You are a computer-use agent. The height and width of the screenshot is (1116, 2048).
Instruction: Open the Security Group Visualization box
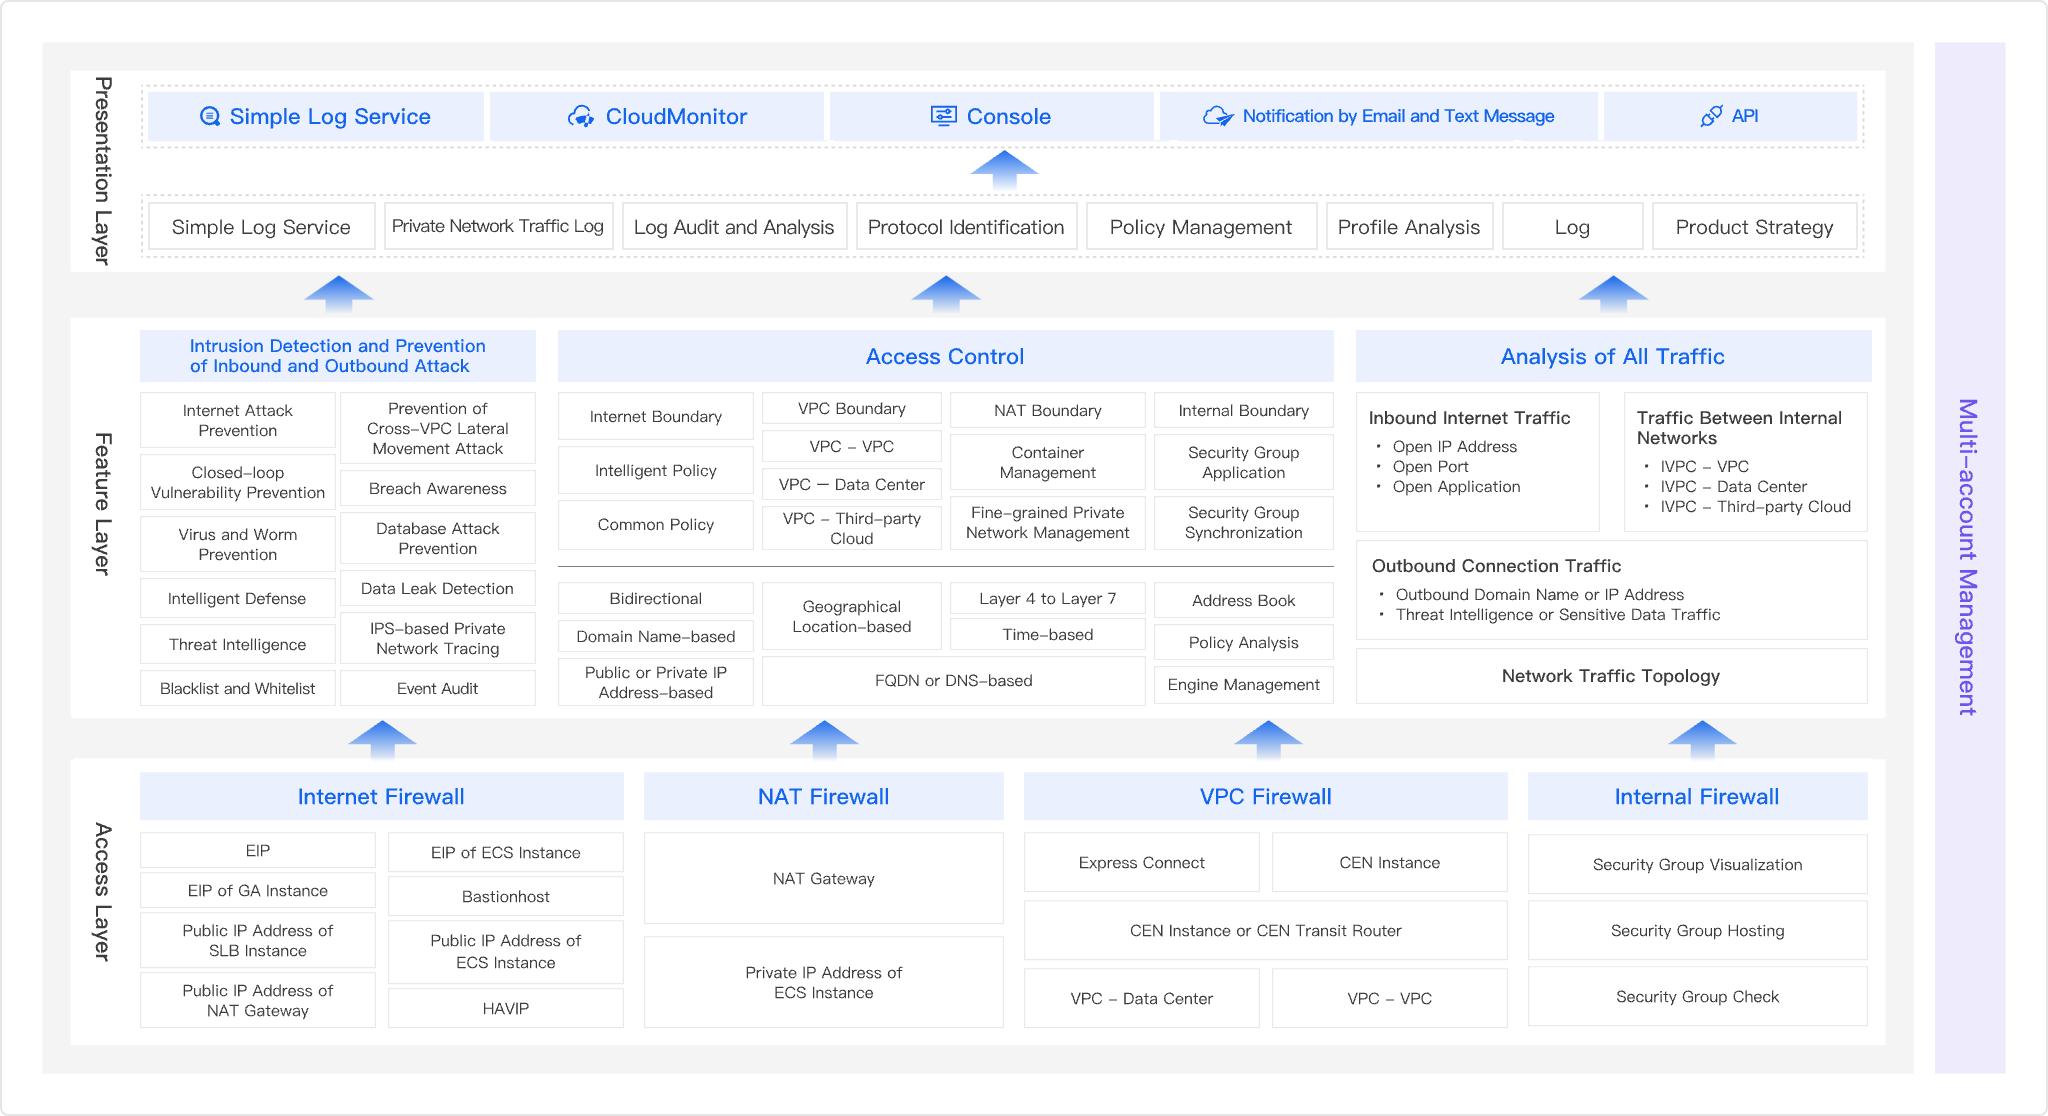1697,864
